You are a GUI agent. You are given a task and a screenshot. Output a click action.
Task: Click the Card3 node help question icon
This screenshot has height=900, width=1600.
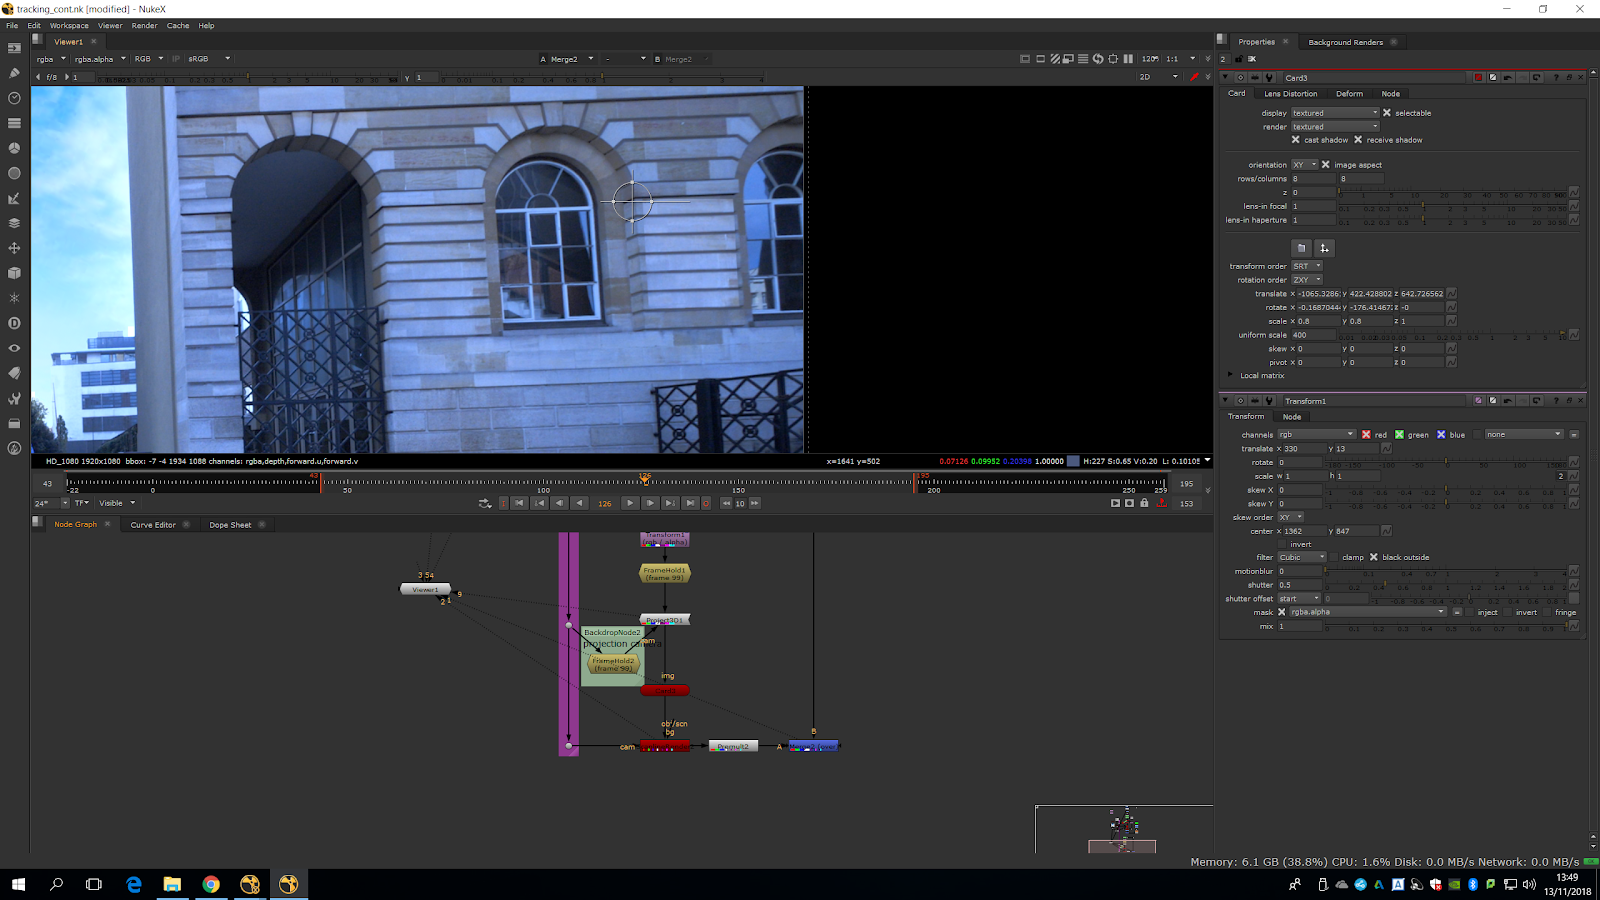point(1555,78)
